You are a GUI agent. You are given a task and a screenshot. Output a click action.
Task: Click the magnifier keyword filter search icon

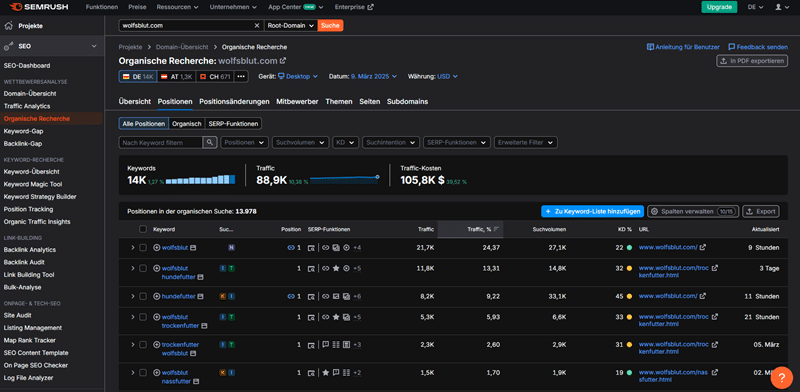pos(210,142)
